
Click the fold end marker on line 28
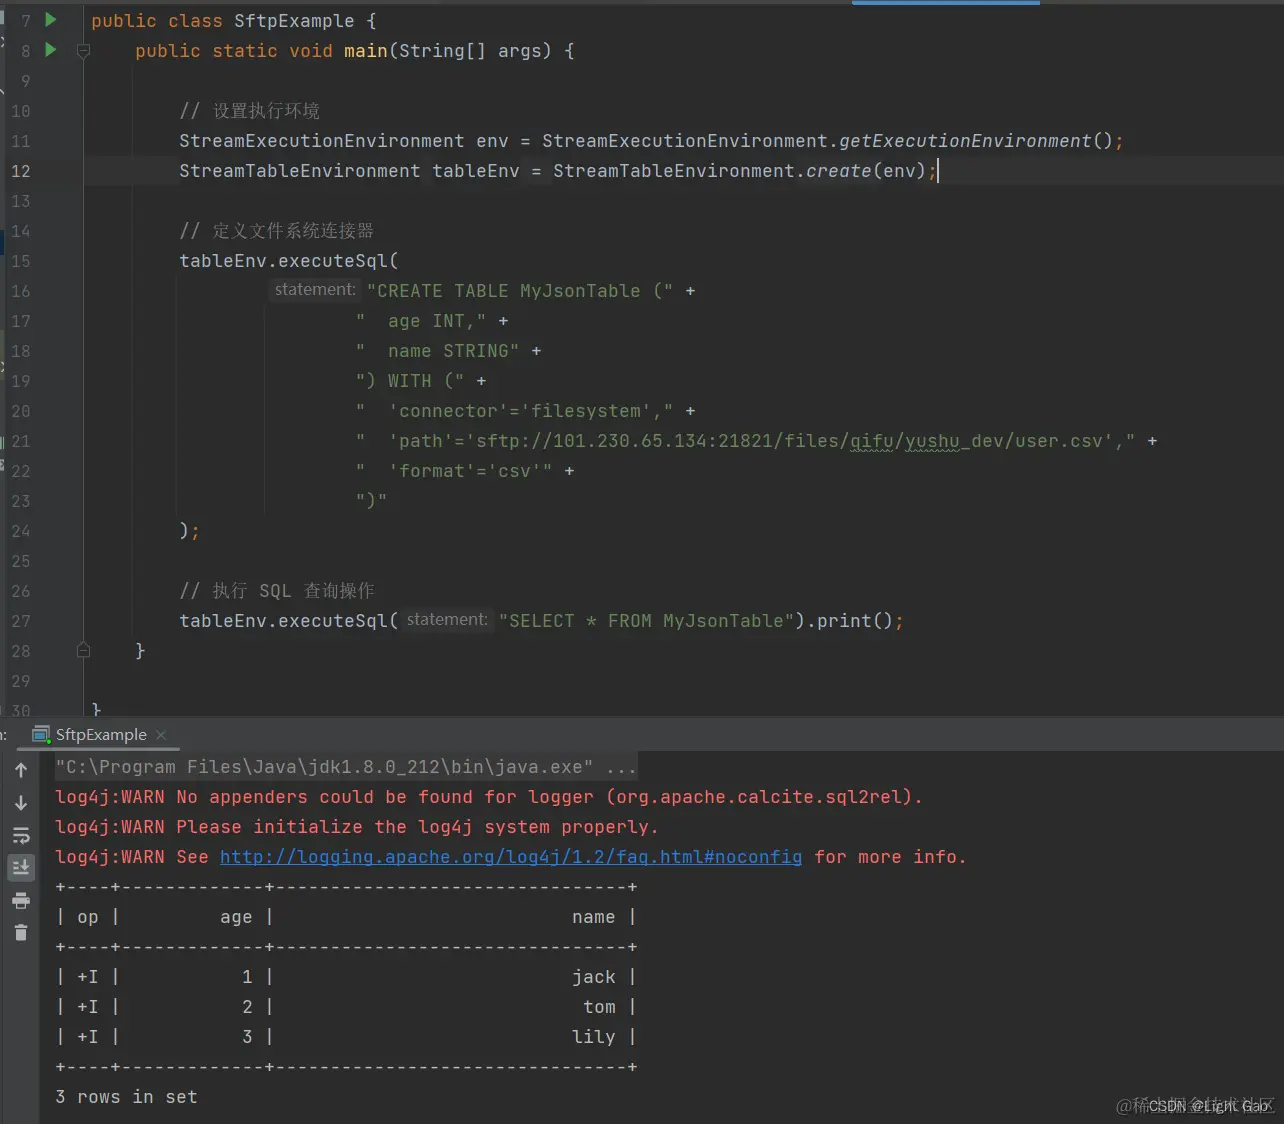[84, 651]
